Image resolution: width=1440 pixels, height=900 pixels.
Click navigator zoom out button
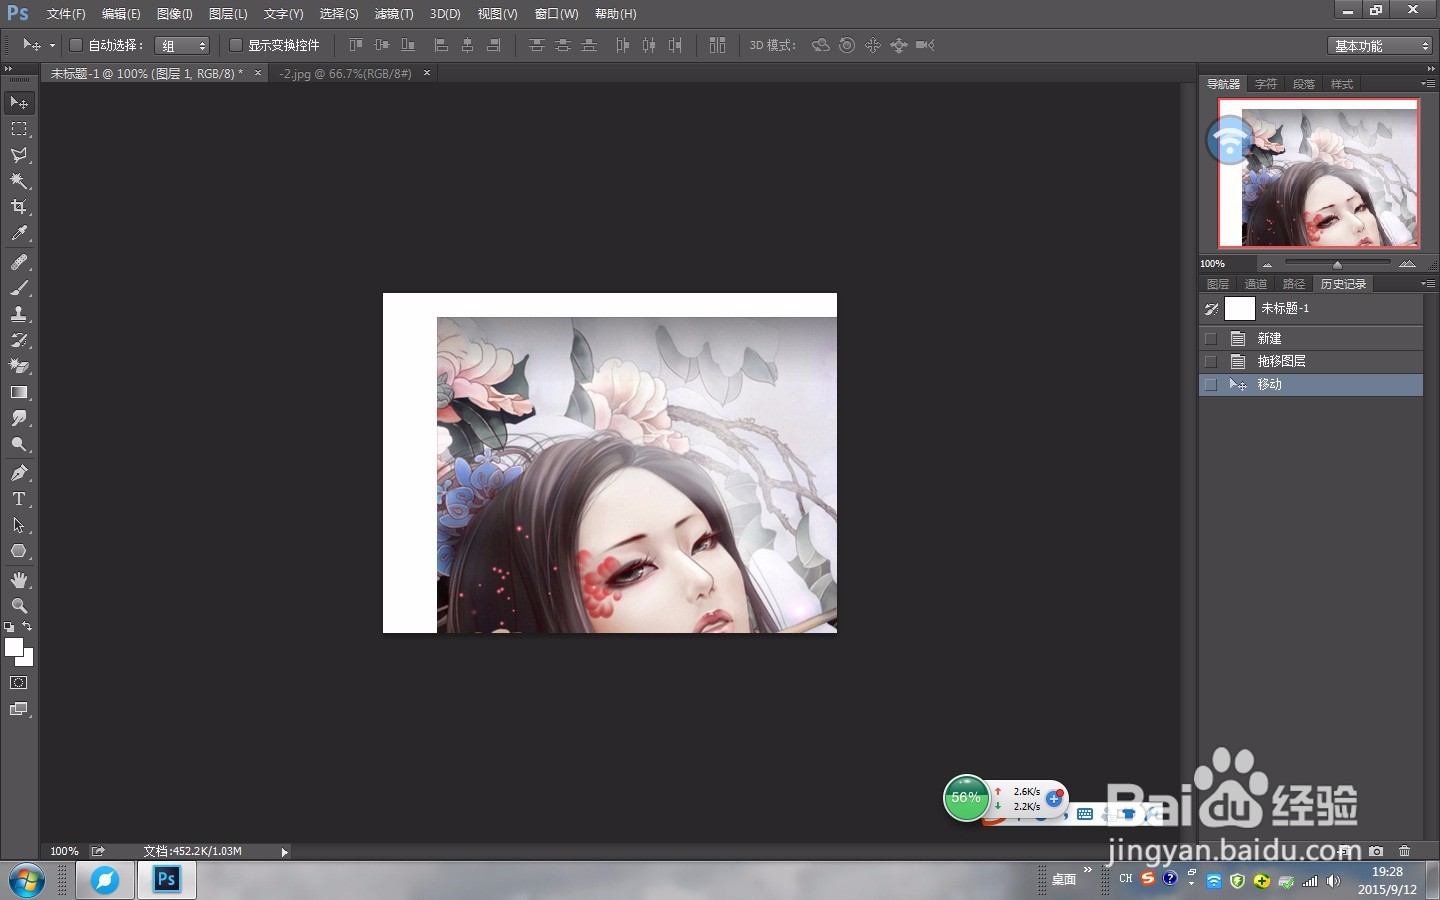click(x=1267, y=264)
